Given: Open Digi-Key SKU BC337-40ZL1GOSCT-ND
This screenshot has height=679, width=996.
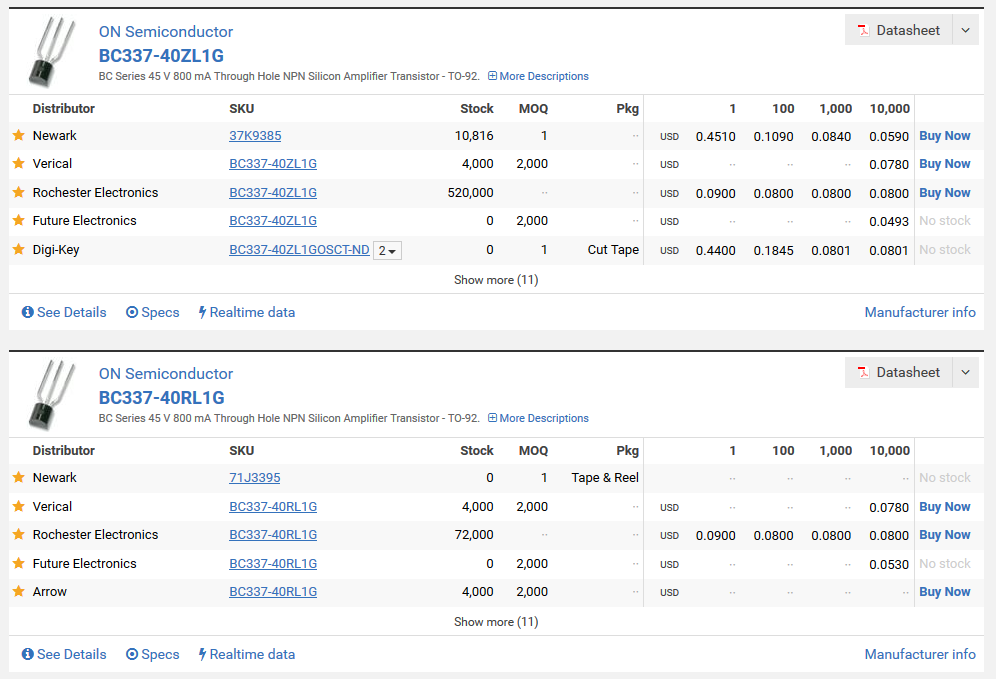Looking at the screenshot, I should [299, 250].
